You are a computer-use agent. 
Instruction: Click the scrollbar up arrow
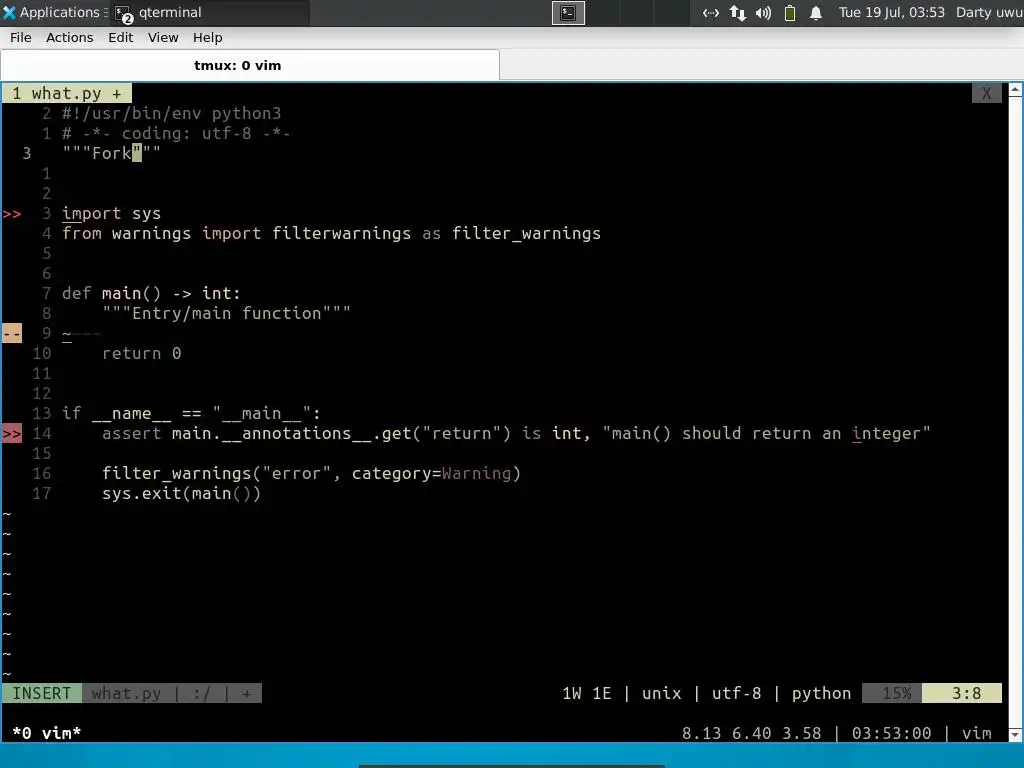pyautogui.click(x=1015, y=90)
